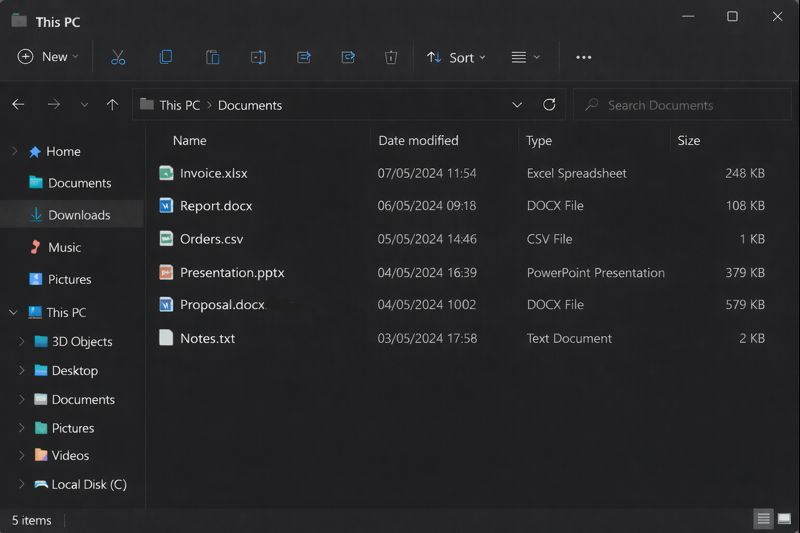Click the Paste clipboard icon

(212, 57)
